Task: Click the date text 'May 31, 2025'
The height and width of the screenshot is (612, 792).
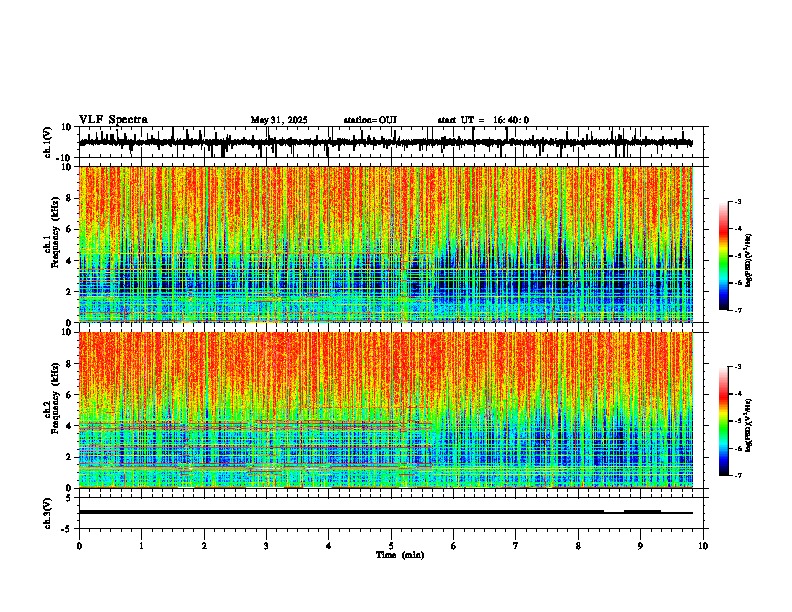Action: 279,120
